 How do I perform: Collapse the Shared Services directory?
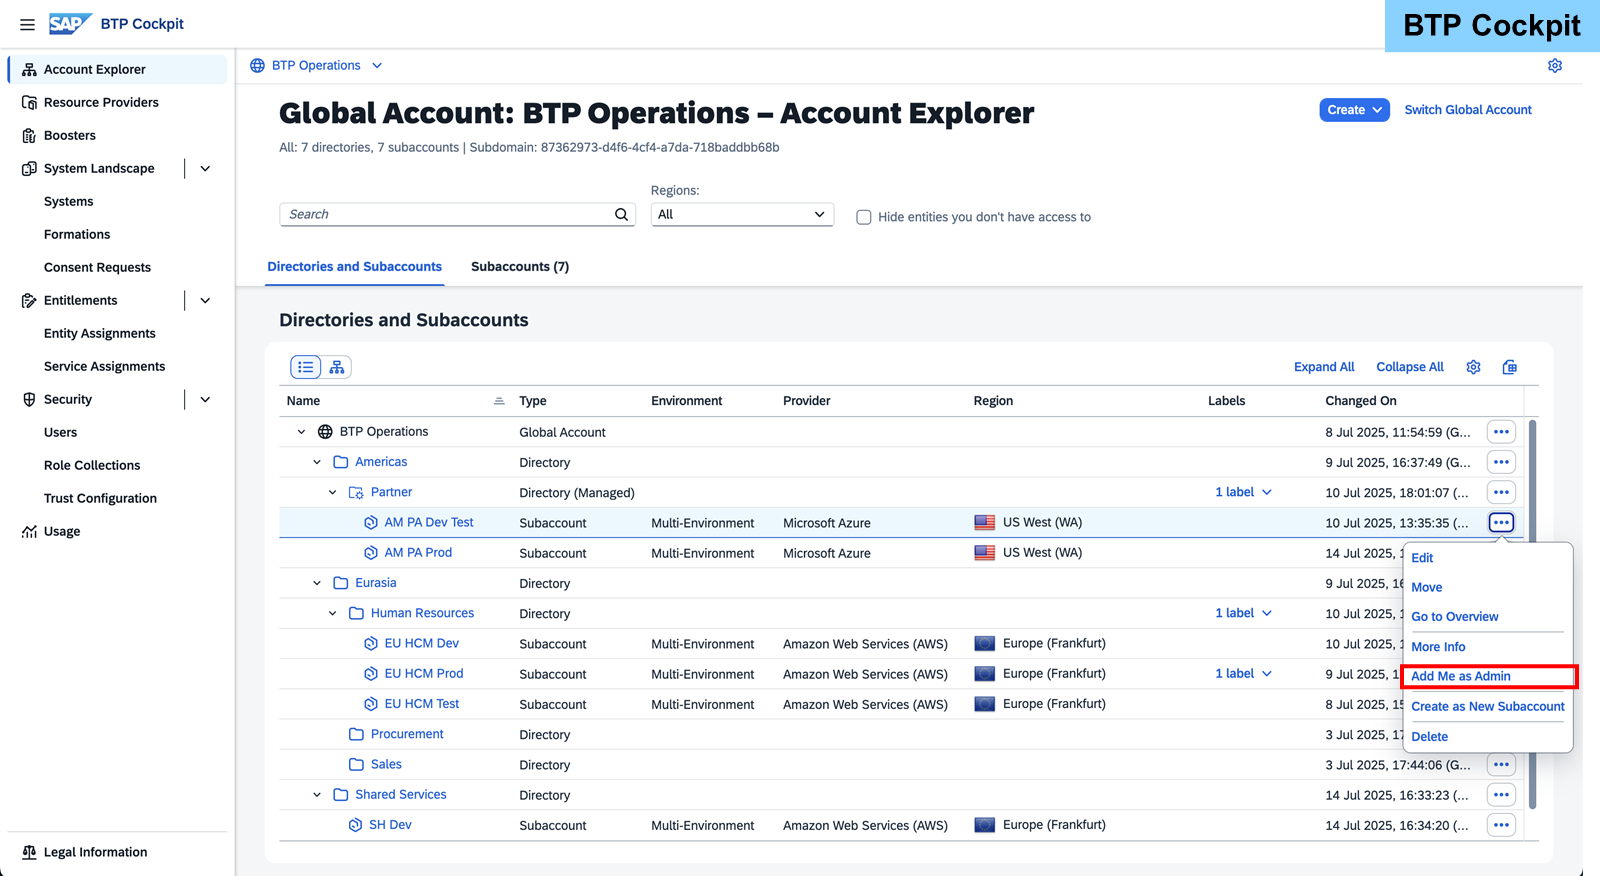[x=317, y=795]
